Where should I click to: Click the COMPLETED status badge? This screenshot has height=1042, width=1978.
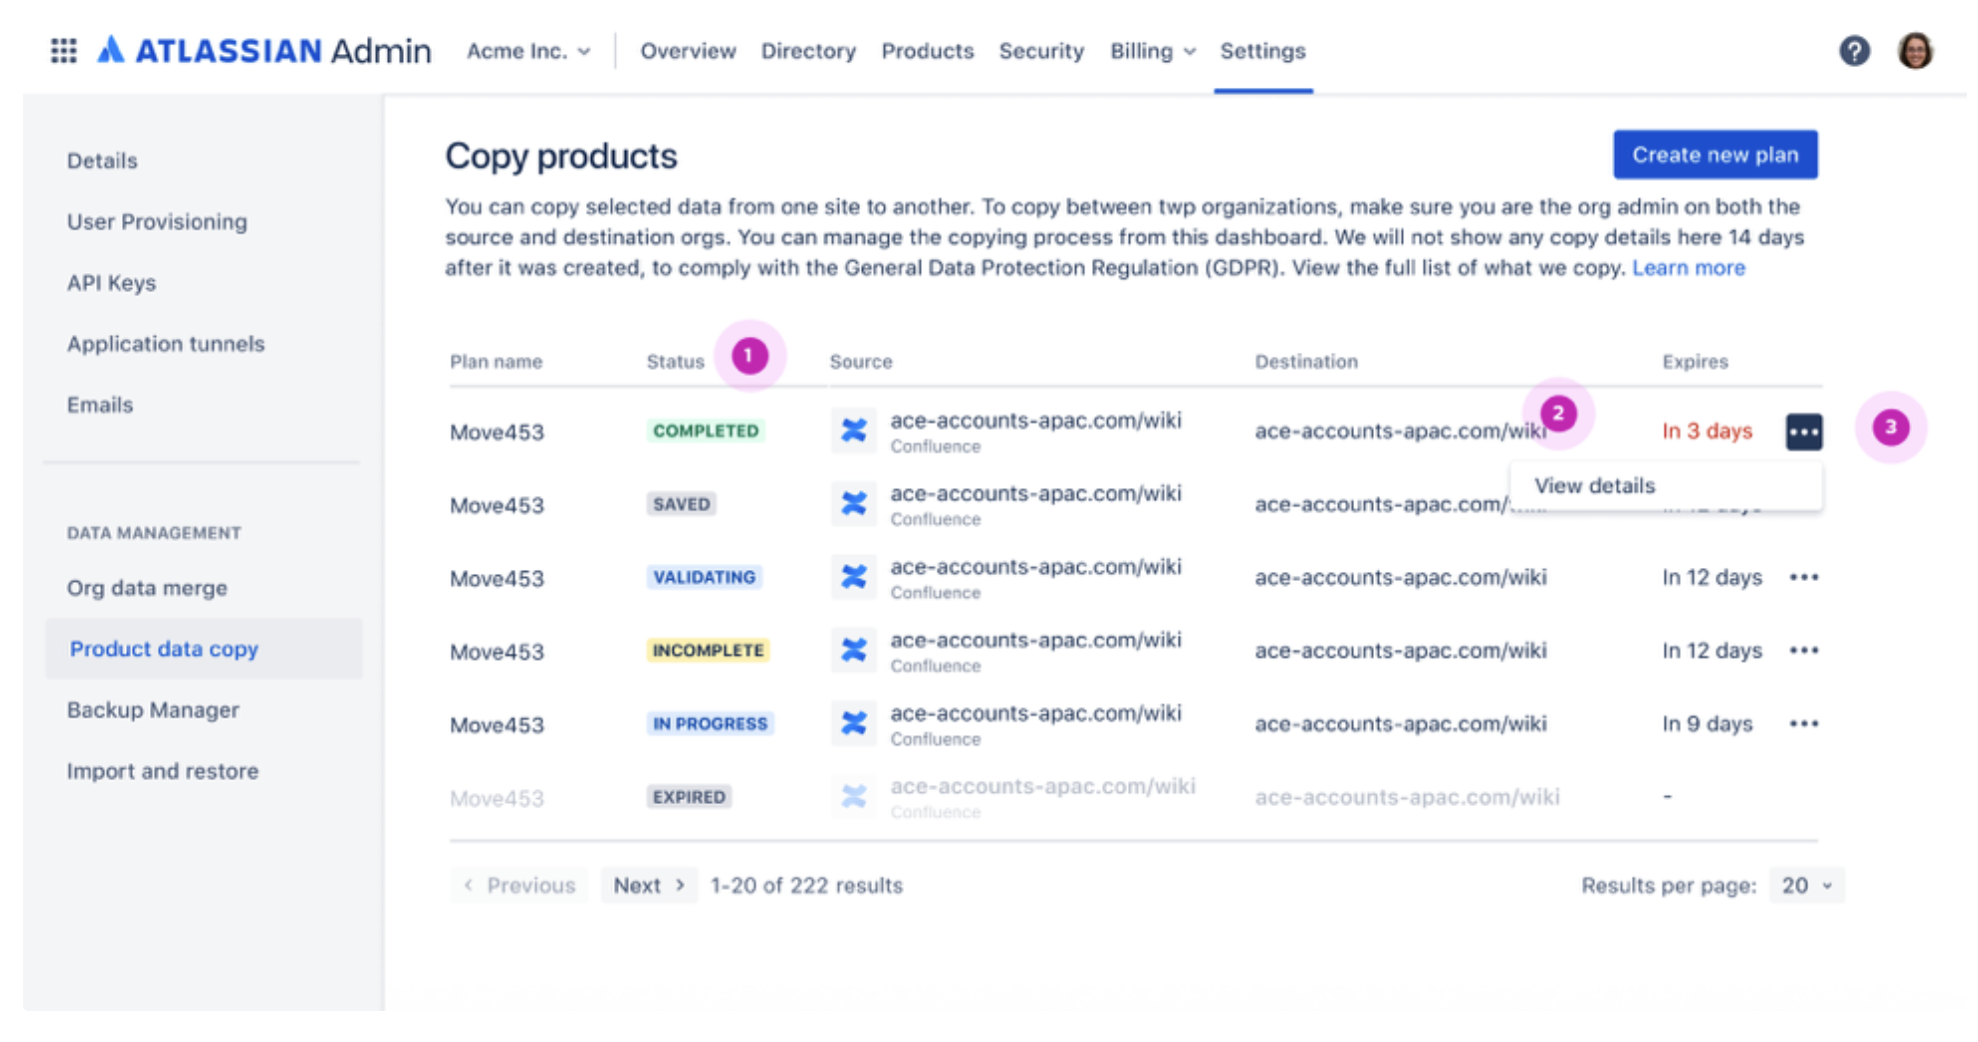click(x=706, y=431)
